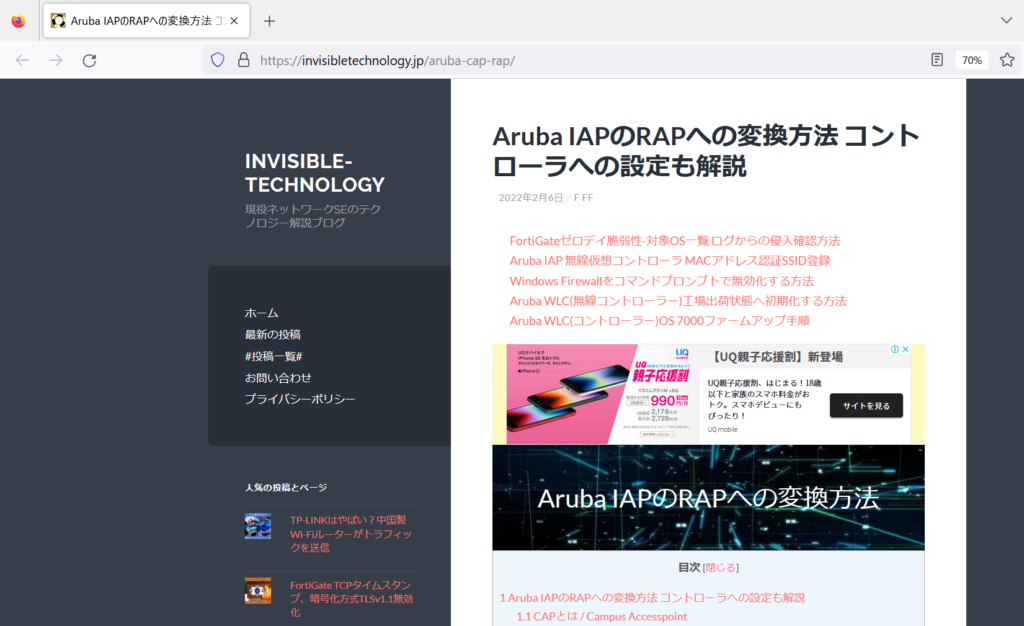View site security padlock information

244,60
